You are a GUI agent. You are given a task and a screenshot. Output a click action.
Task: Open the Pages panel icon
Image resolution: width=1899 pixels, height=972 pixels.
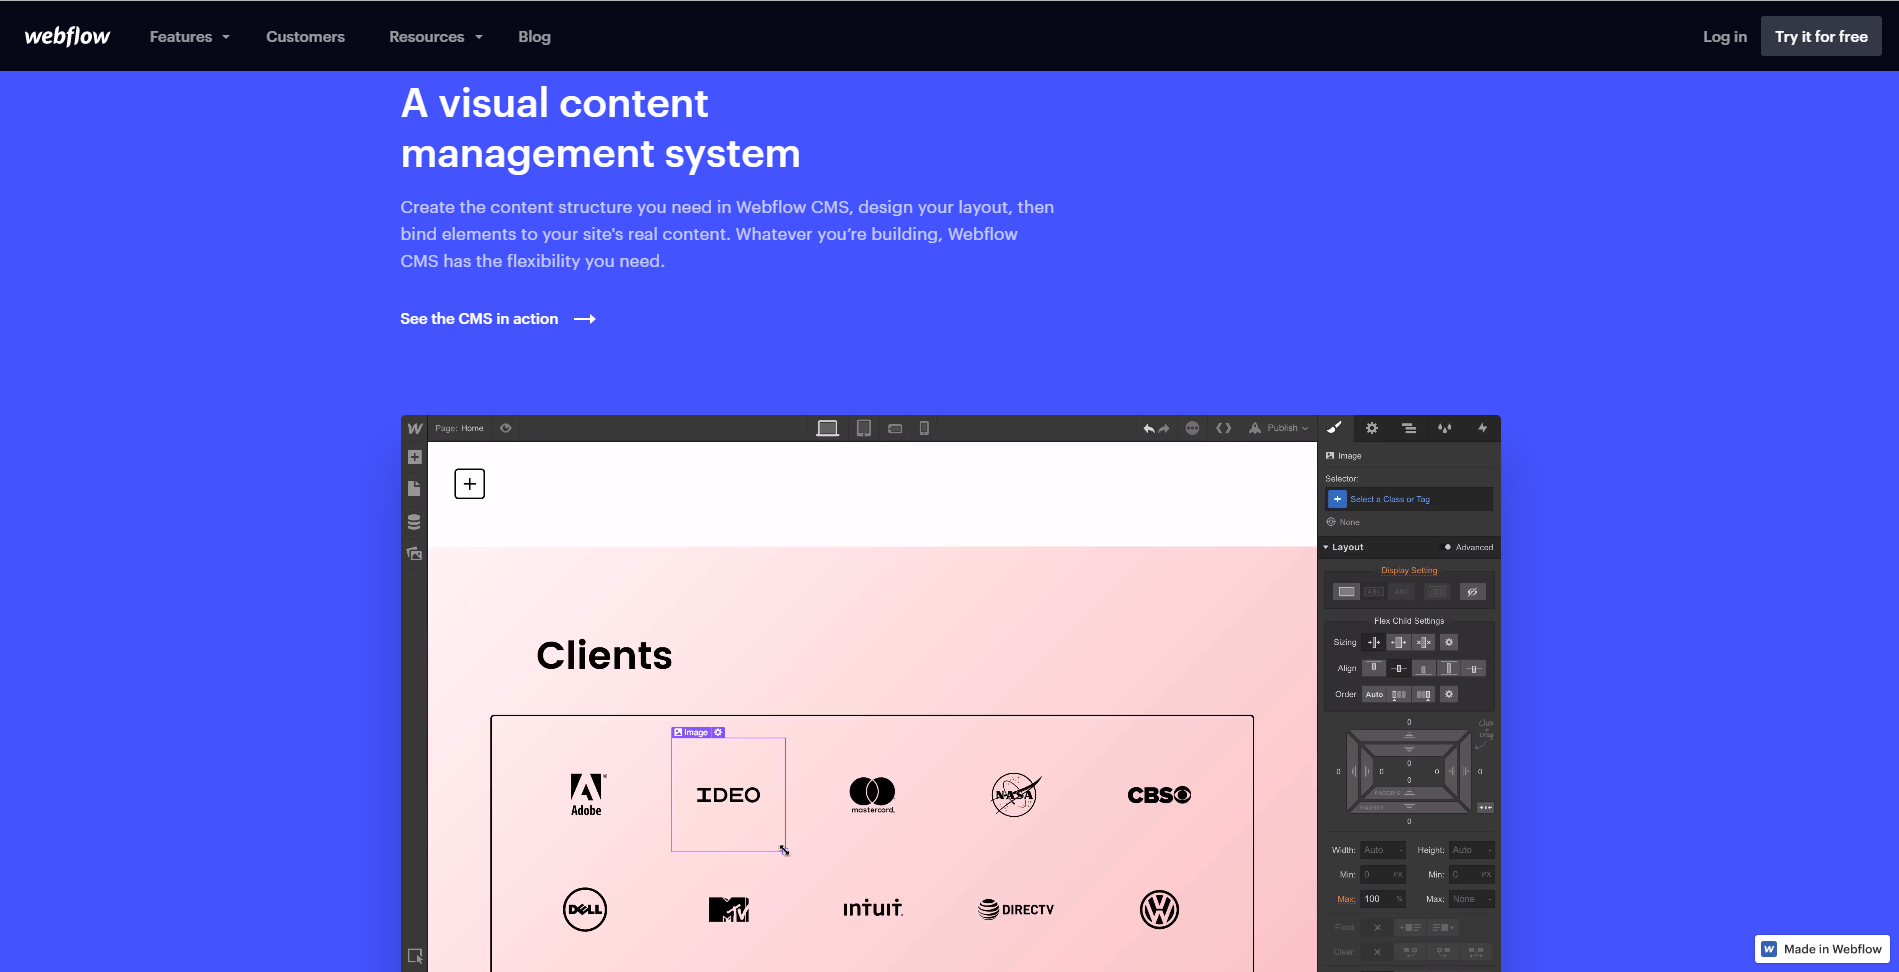[x=414, y=488]
